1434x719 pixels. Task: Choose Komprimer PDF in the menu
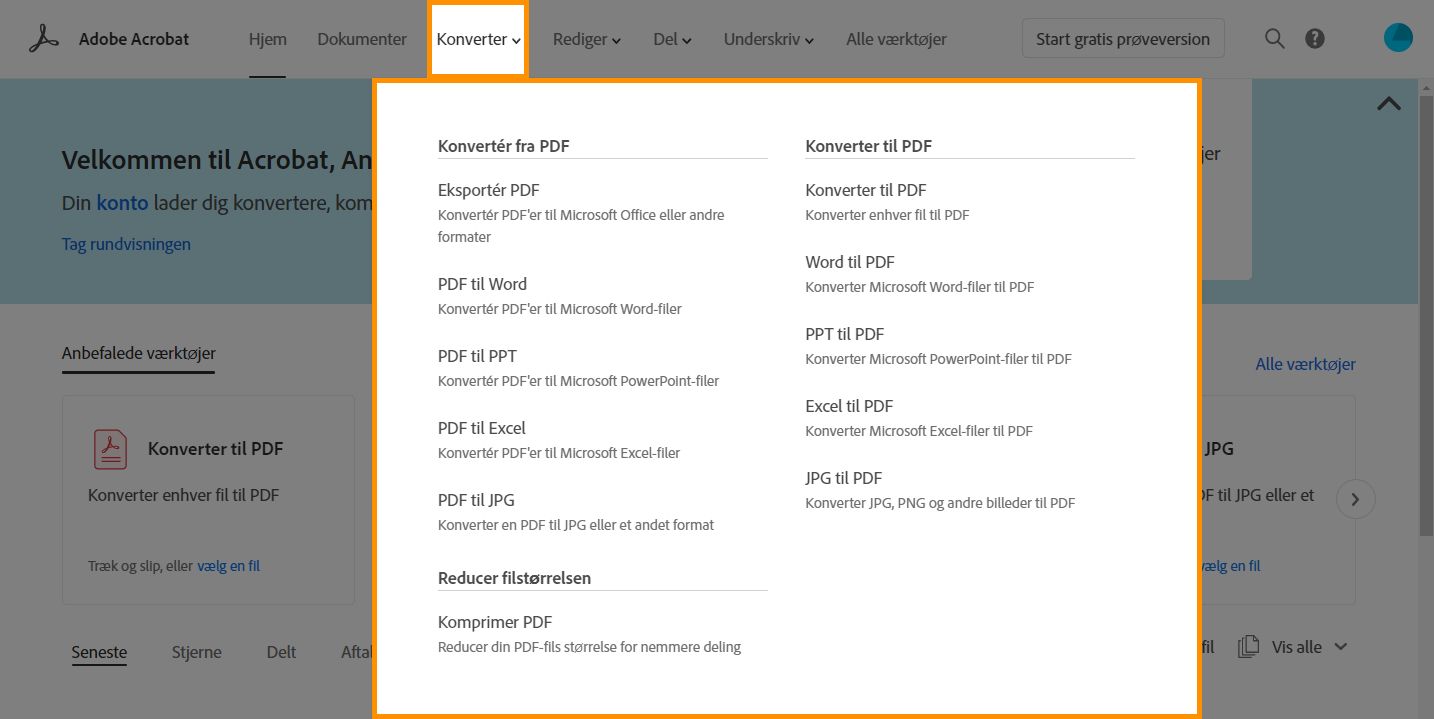click(495, 622)
